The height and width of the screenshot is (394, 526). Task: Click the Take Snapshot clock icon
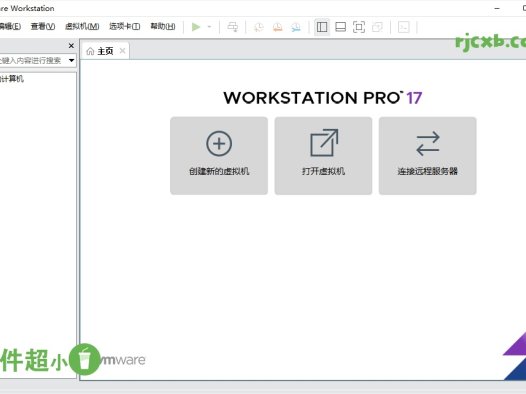point(259,27)
